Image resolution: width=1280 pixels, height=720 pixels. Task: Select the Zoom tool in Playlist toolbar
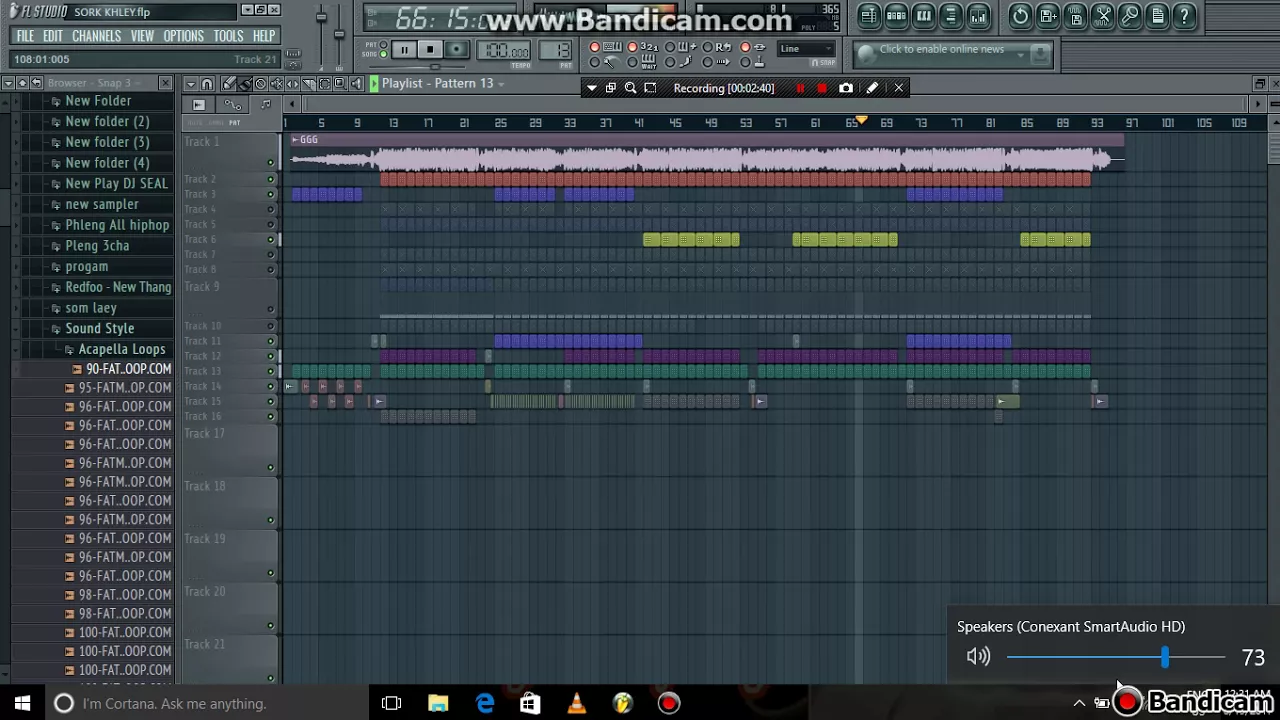tap(340, 84)
